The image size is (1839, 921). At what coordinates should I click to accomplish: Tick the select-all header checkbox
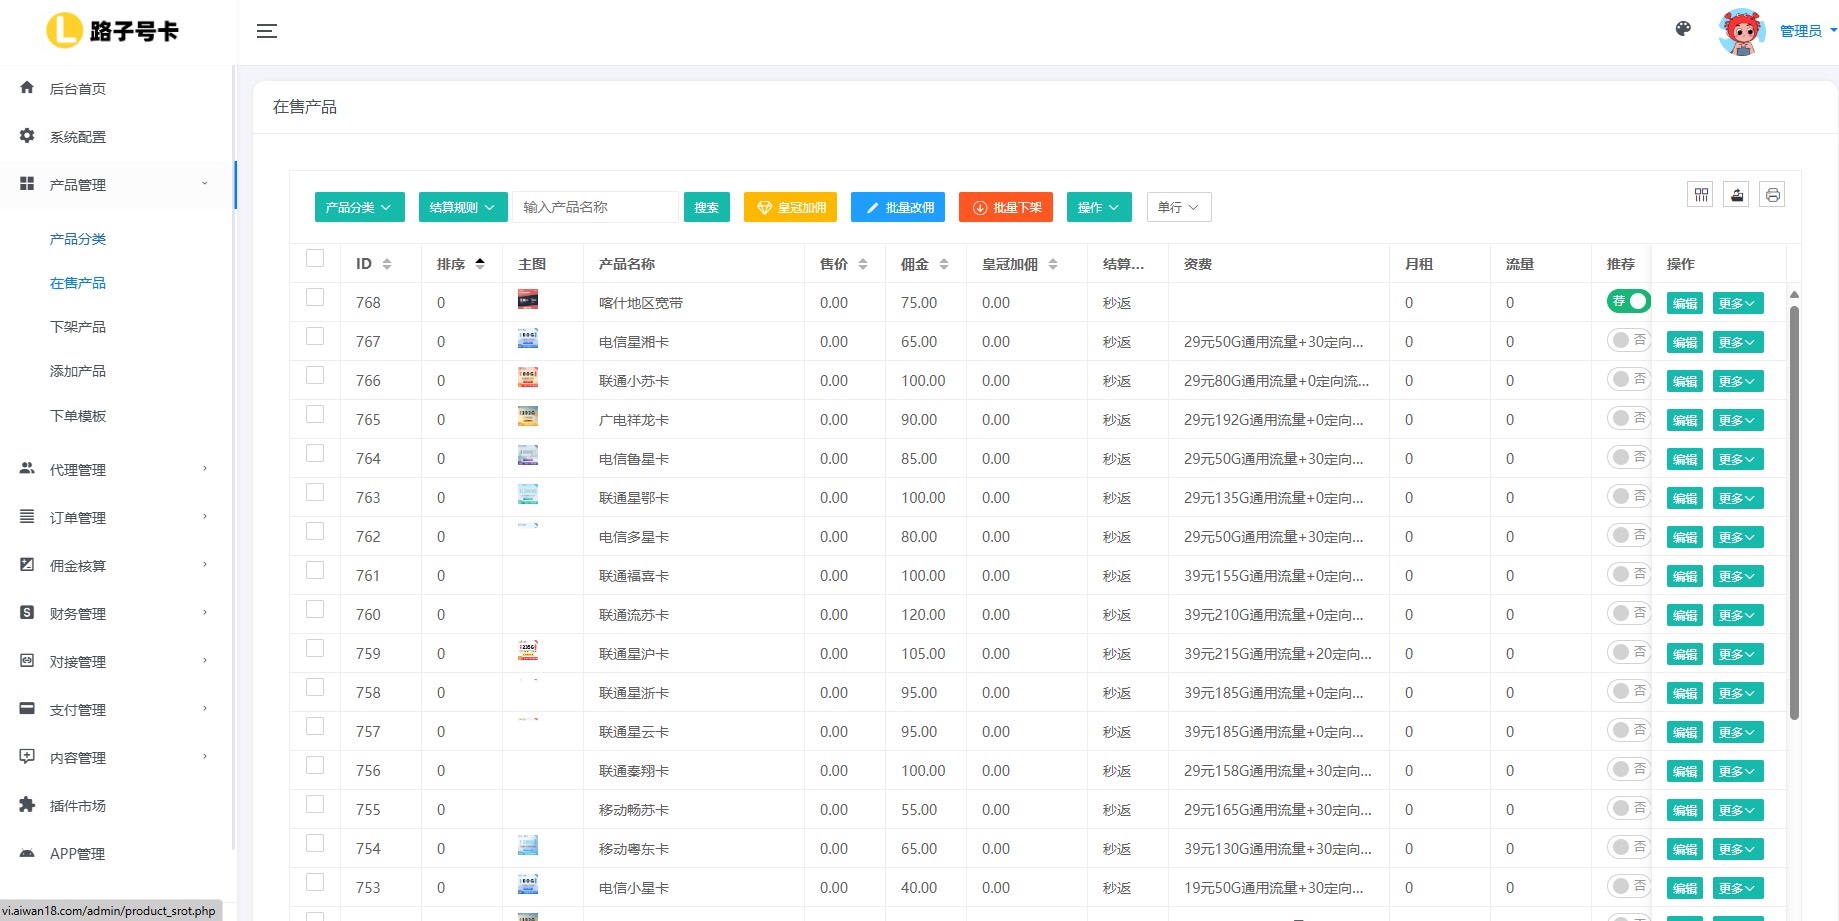pos(315,258)
